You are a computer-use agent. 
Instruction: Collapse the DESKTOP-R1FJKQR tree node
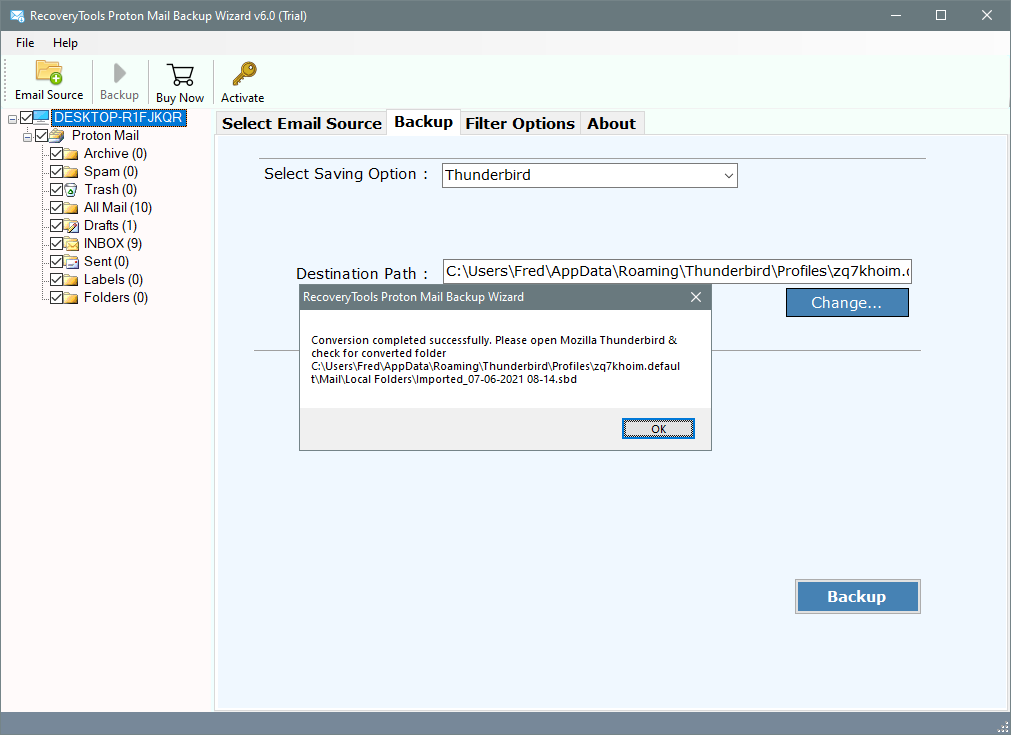(x=12, y=119)
